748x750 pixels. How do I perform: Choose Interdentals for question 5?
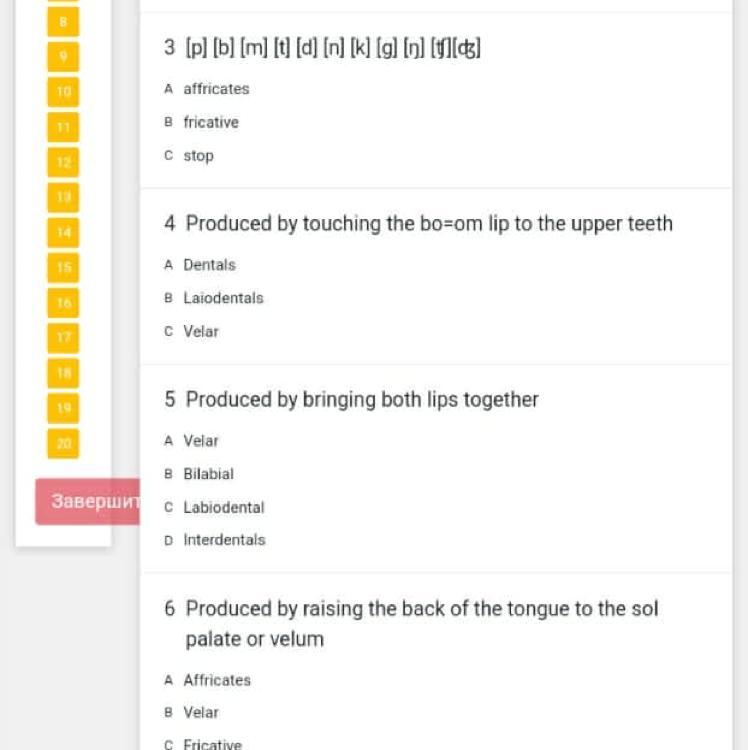224,540
